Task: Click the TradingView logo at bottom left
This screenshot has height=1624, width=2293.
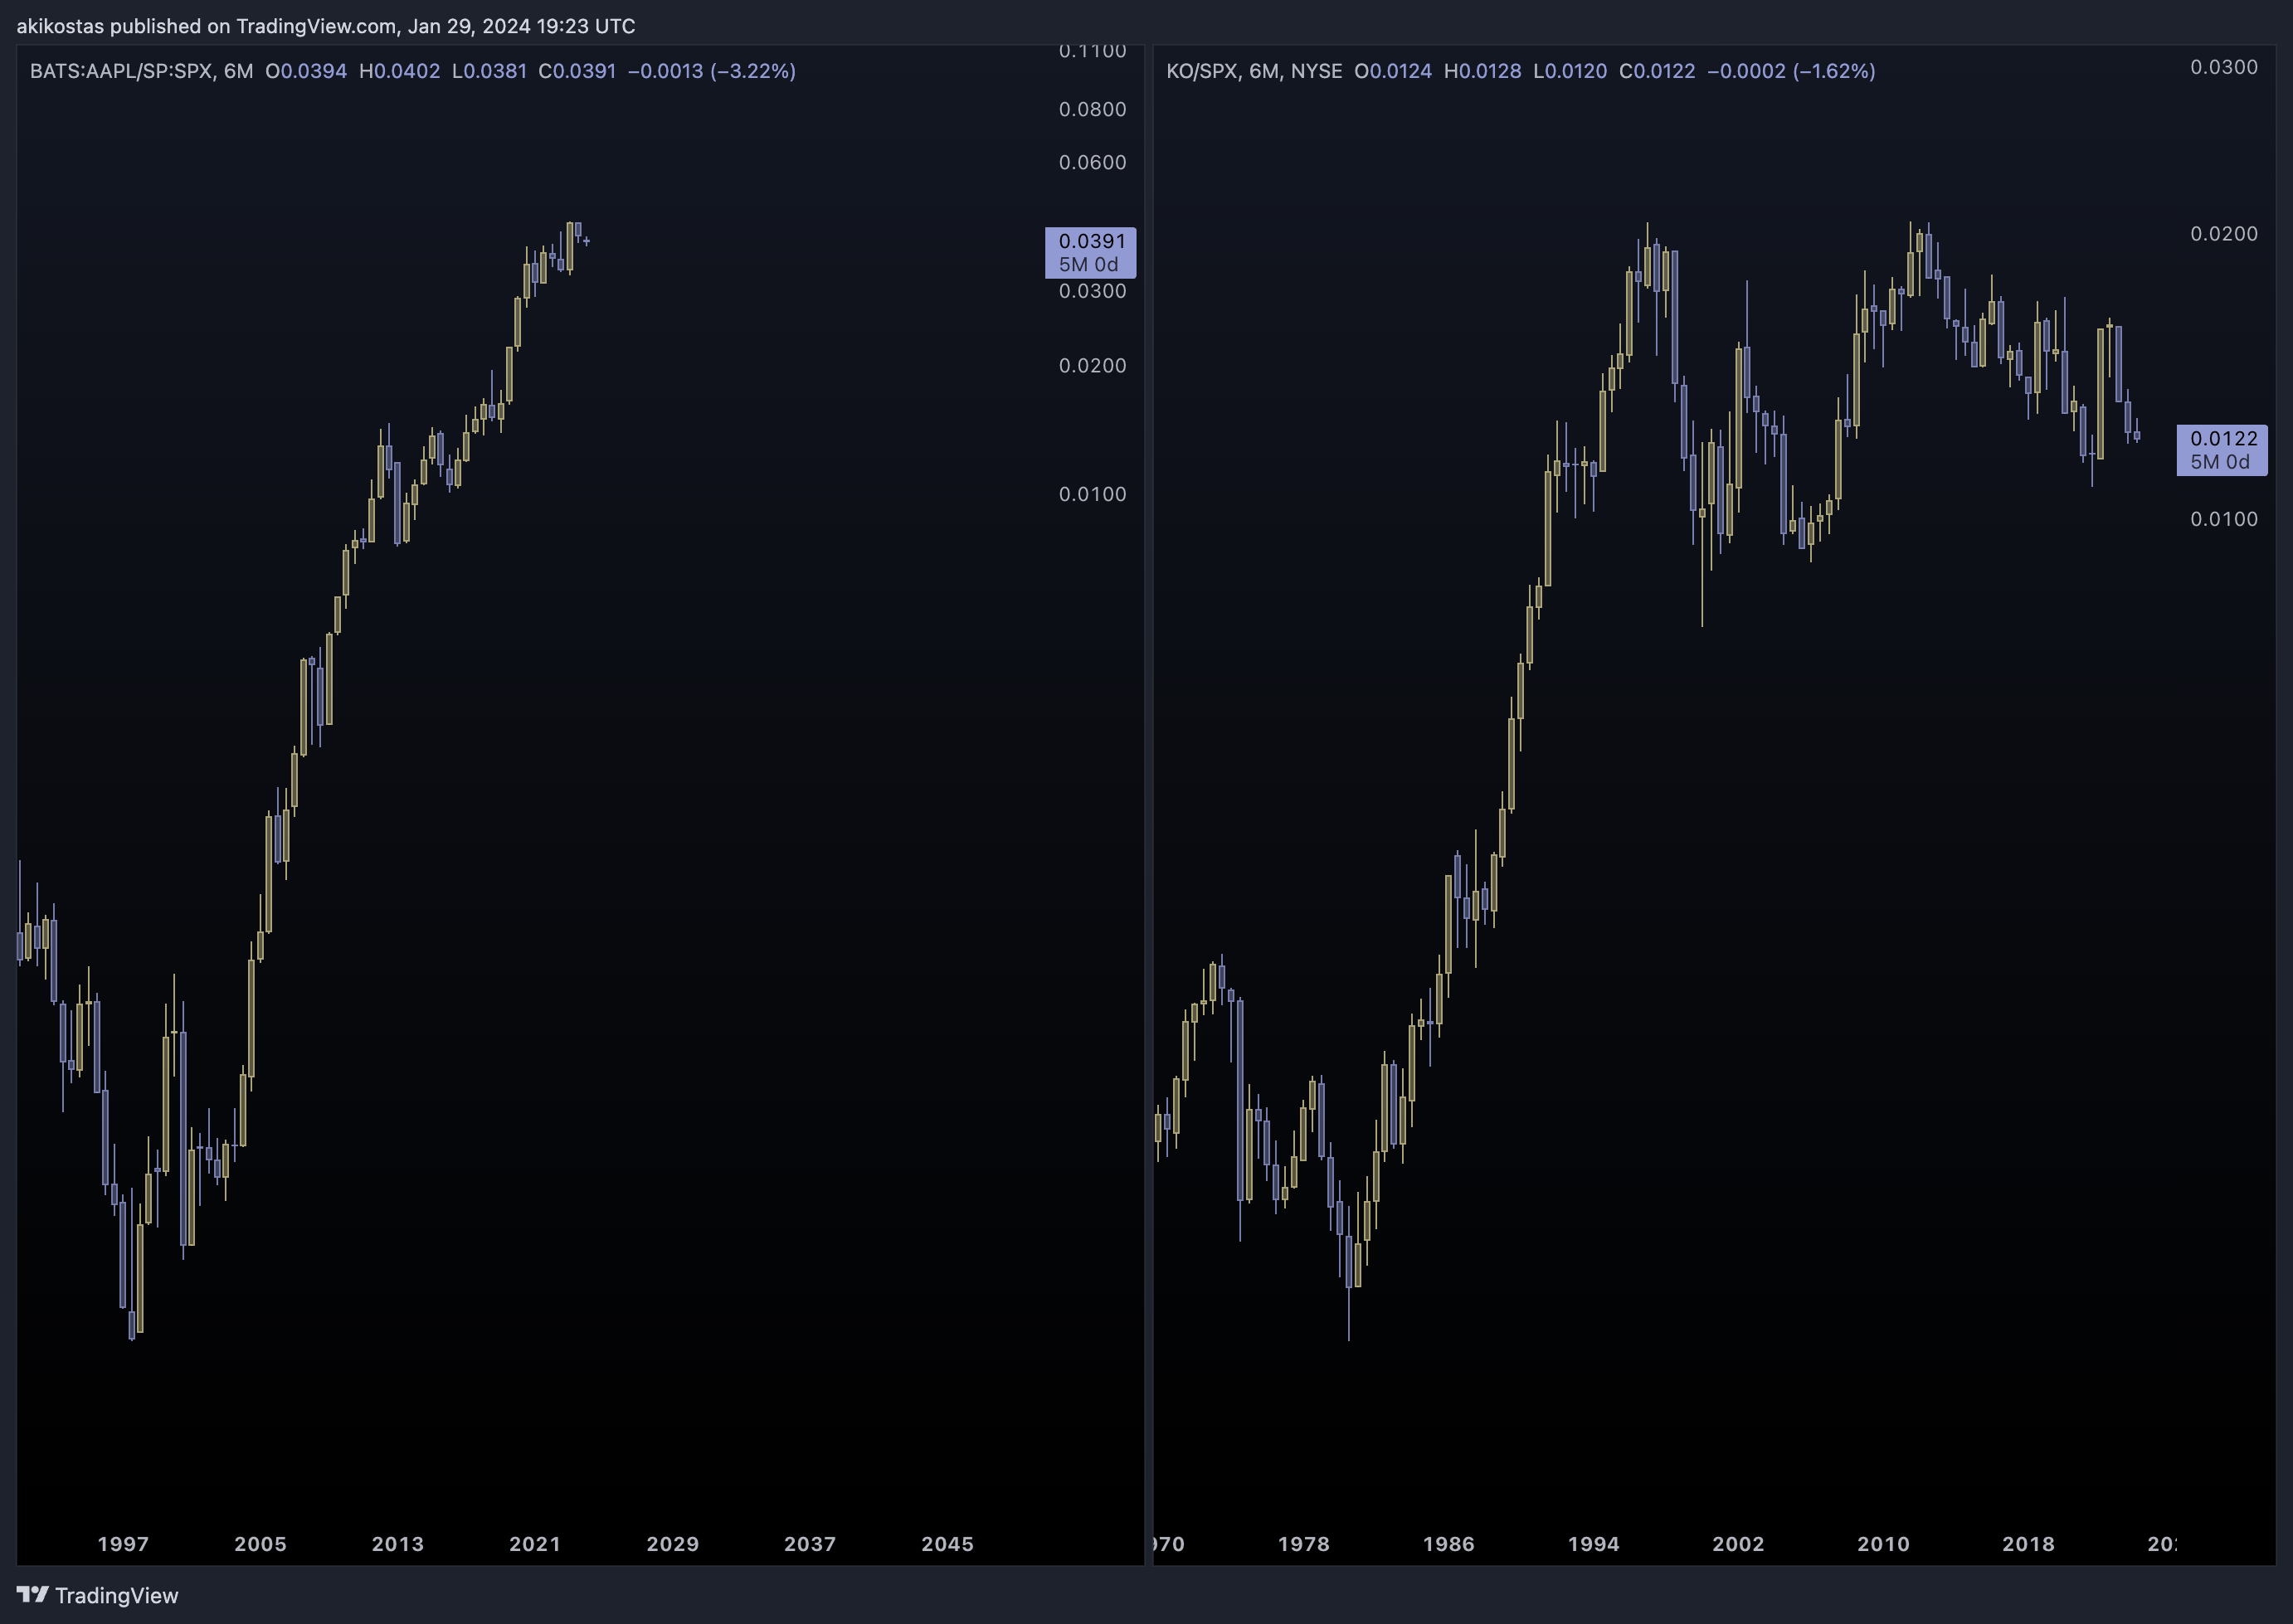Action: point(97,1595)
